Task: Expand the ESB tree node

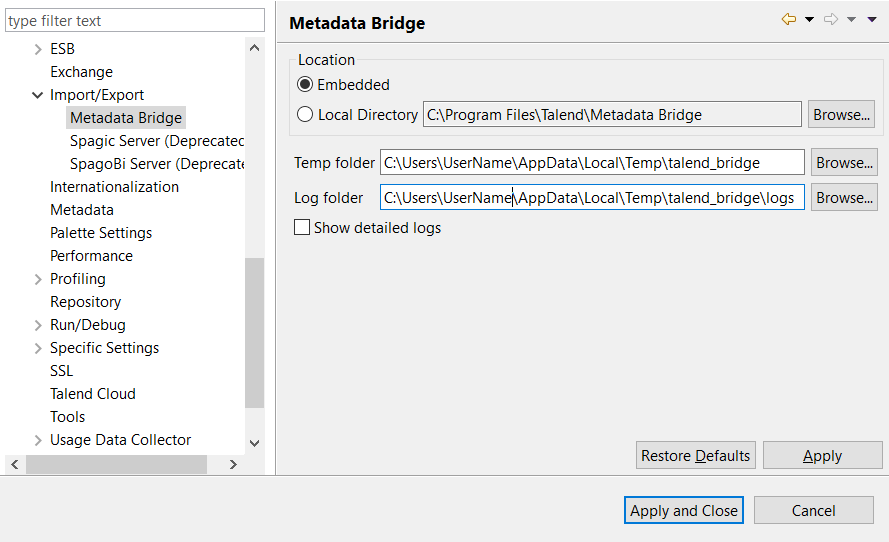Action: tap(38, 49)
